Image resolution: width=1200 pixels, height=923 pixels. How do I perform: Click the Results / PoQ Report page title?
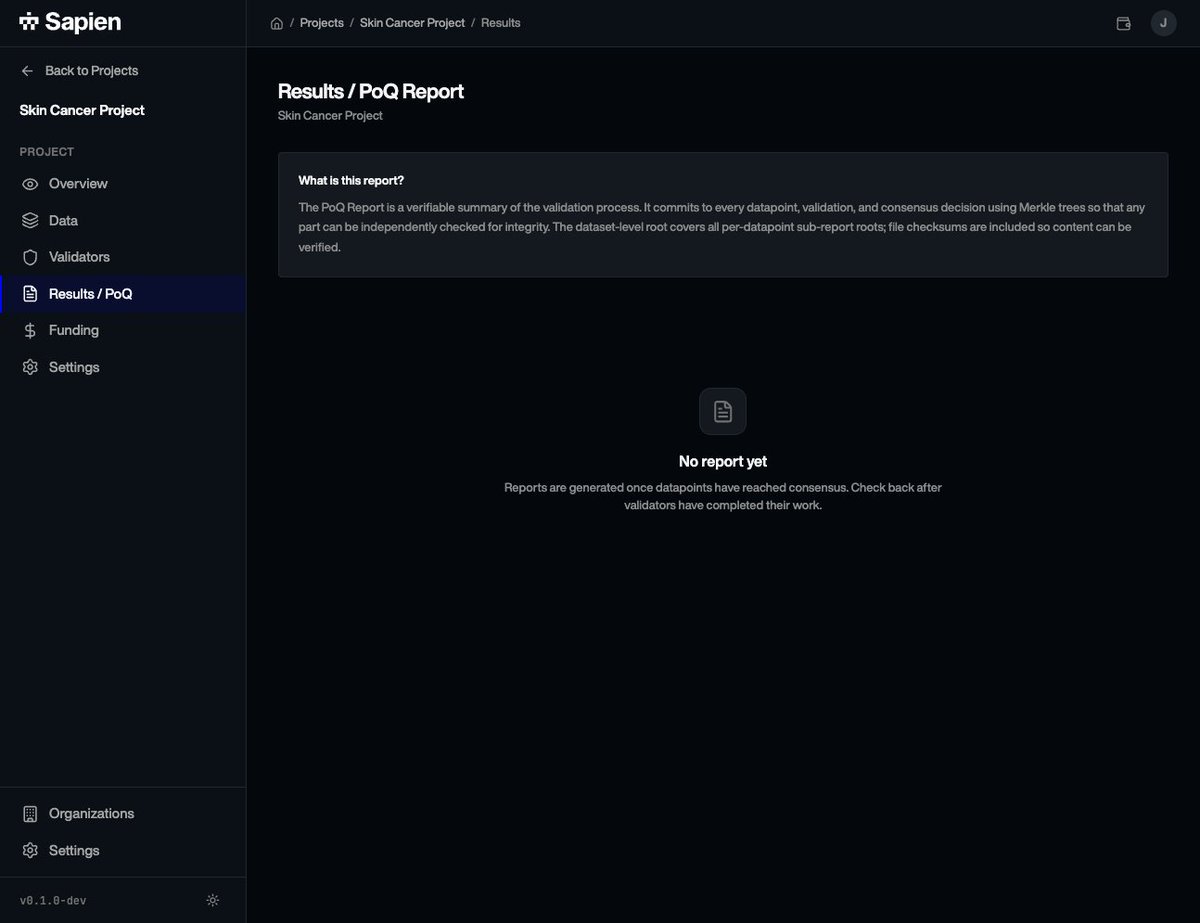click(371, 91)
